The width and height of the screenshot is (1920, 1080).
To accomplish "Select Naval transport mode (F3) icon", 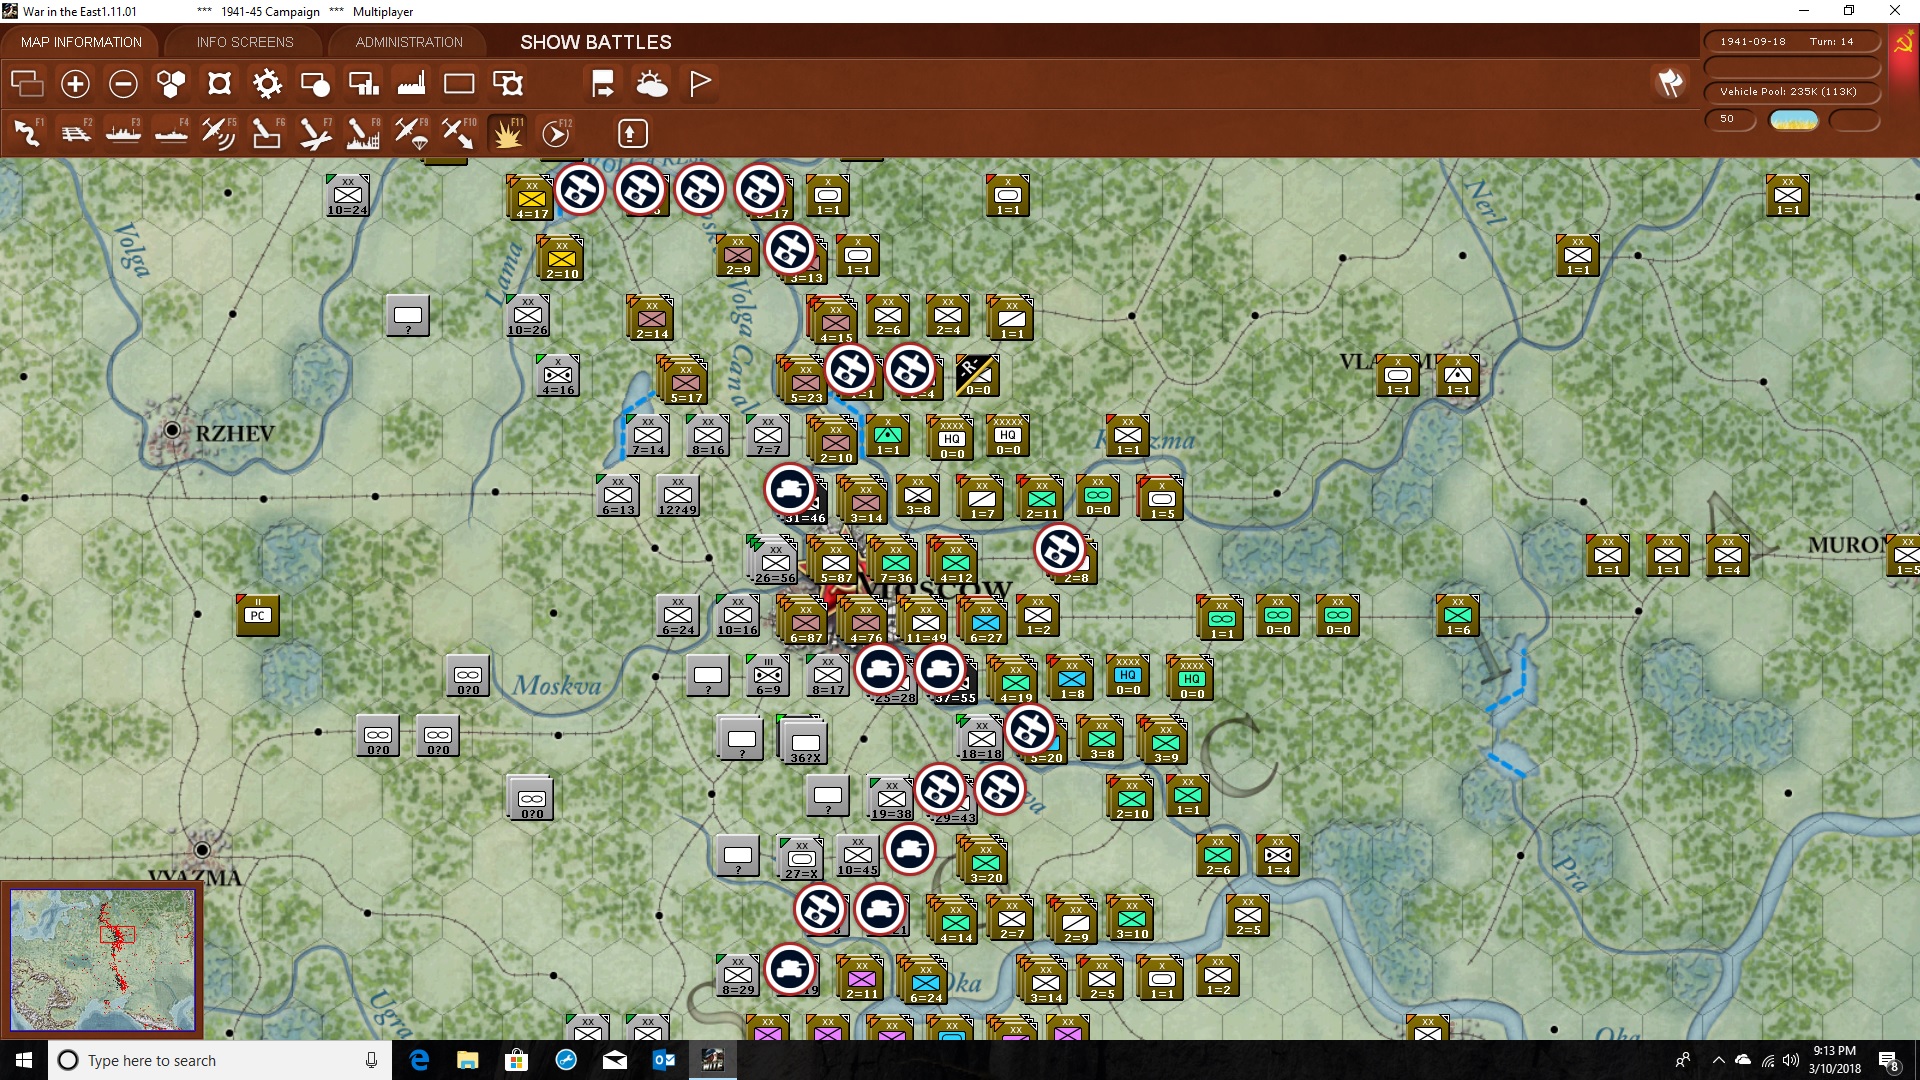I will point(123,133).
